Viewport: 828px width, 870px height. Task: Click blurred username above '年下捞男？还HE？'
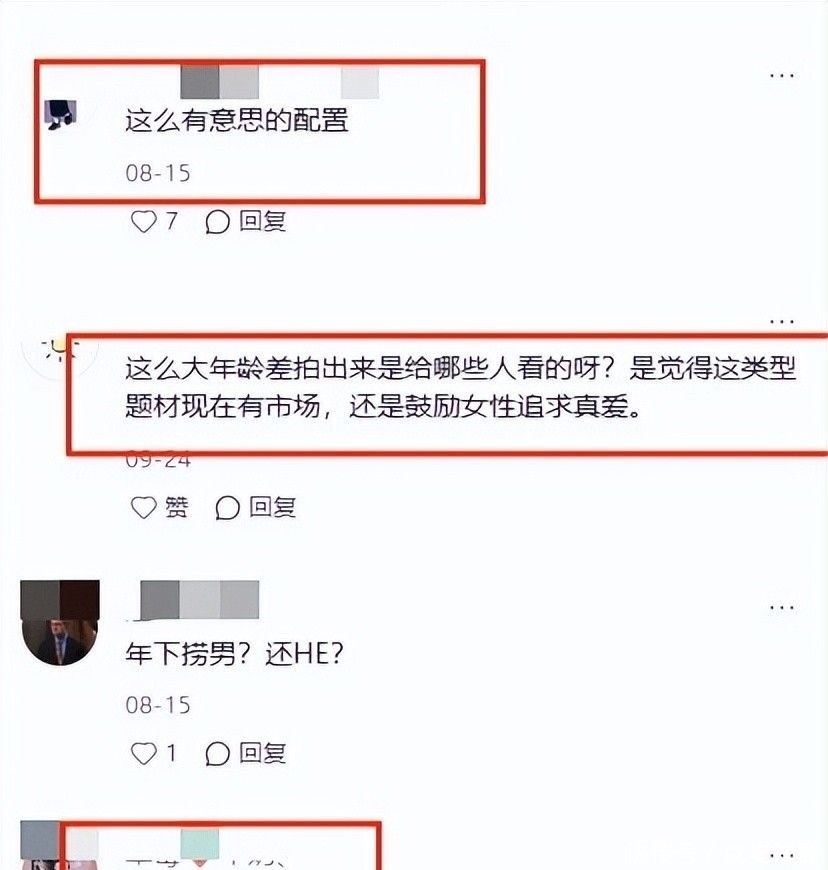(x=200, y=600)
